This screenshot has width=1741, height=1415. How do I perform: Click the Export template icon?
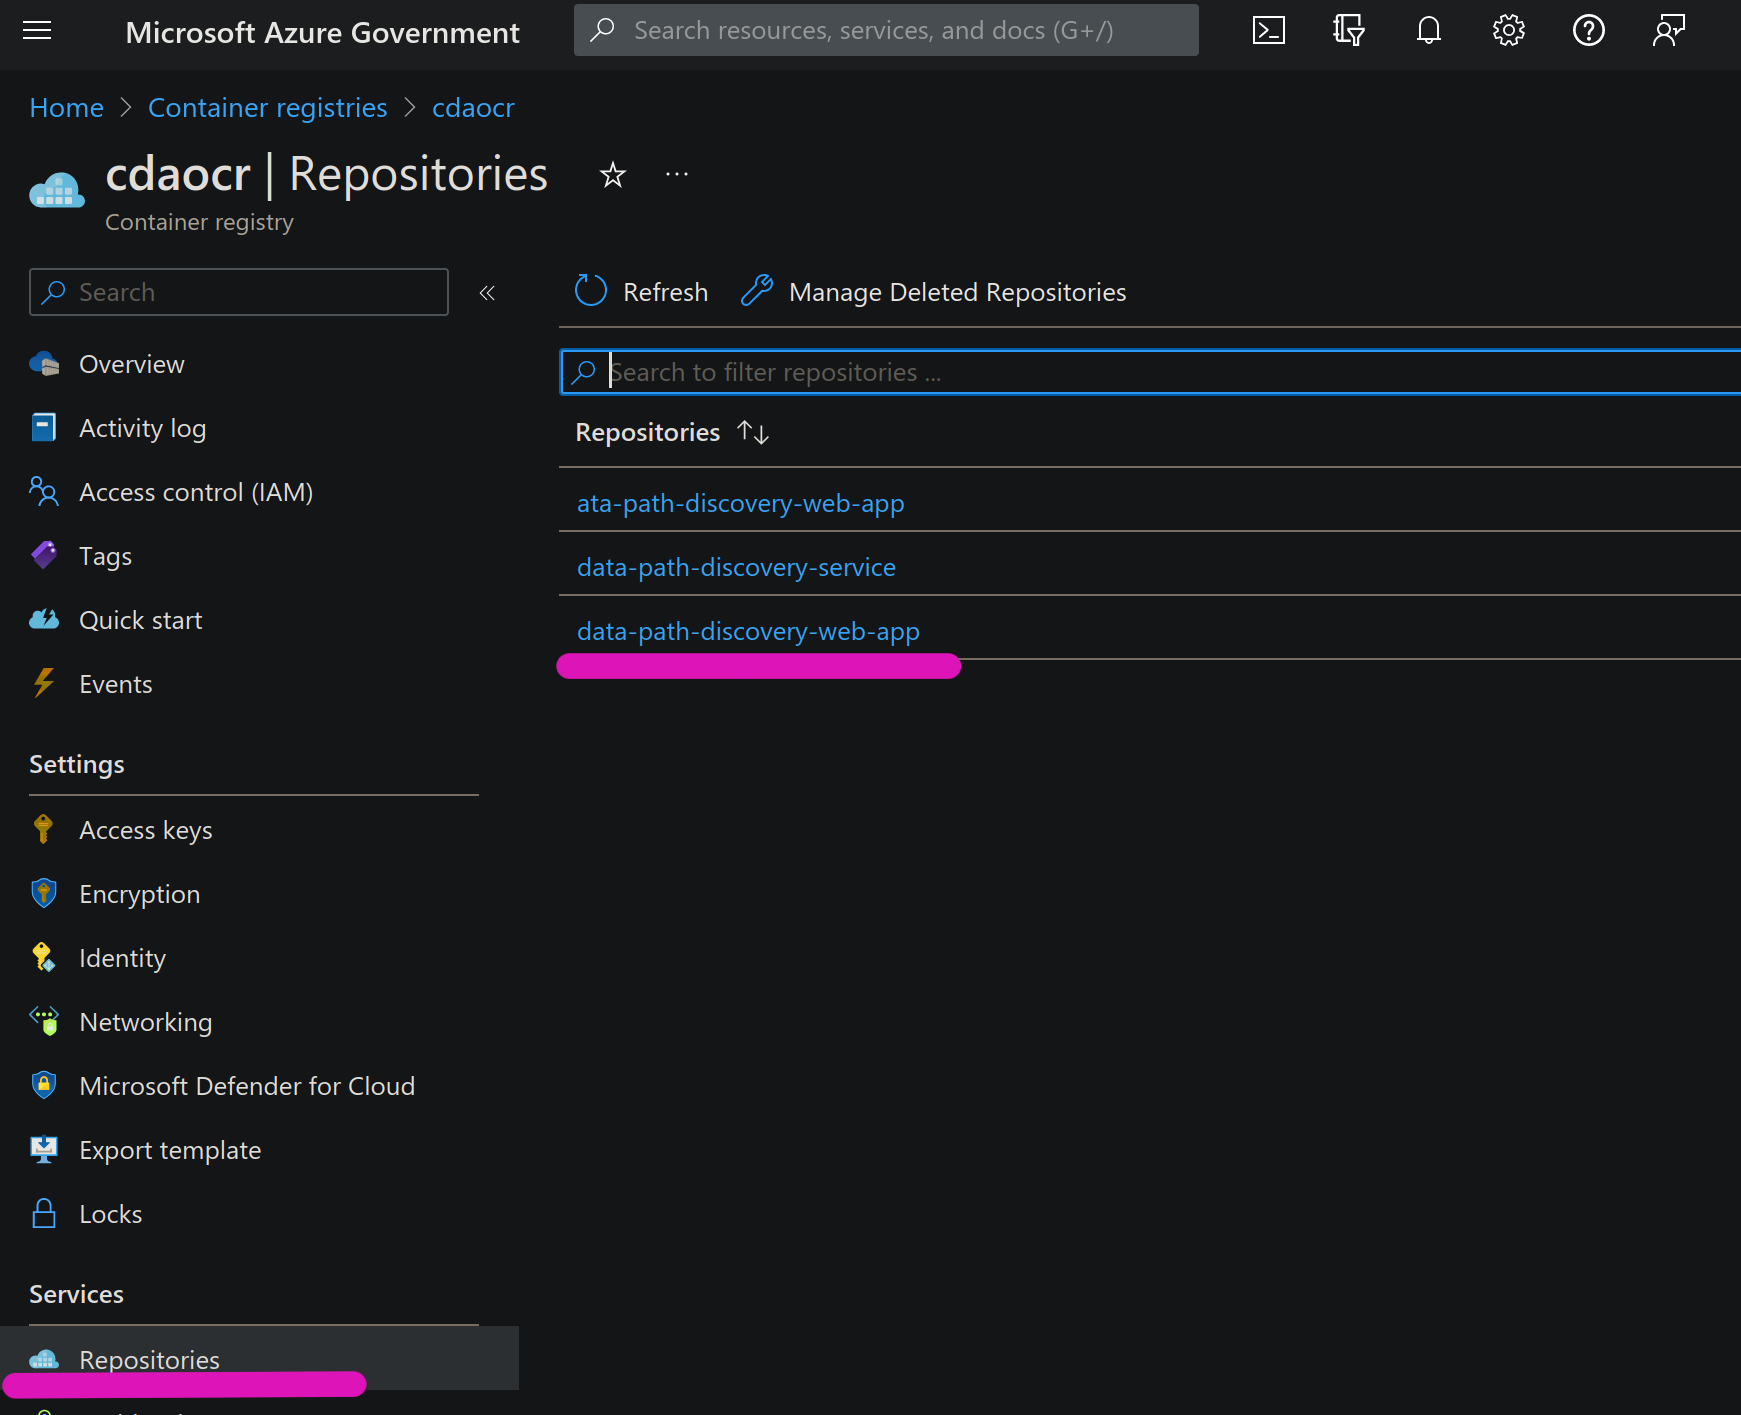coord(44,1150)
